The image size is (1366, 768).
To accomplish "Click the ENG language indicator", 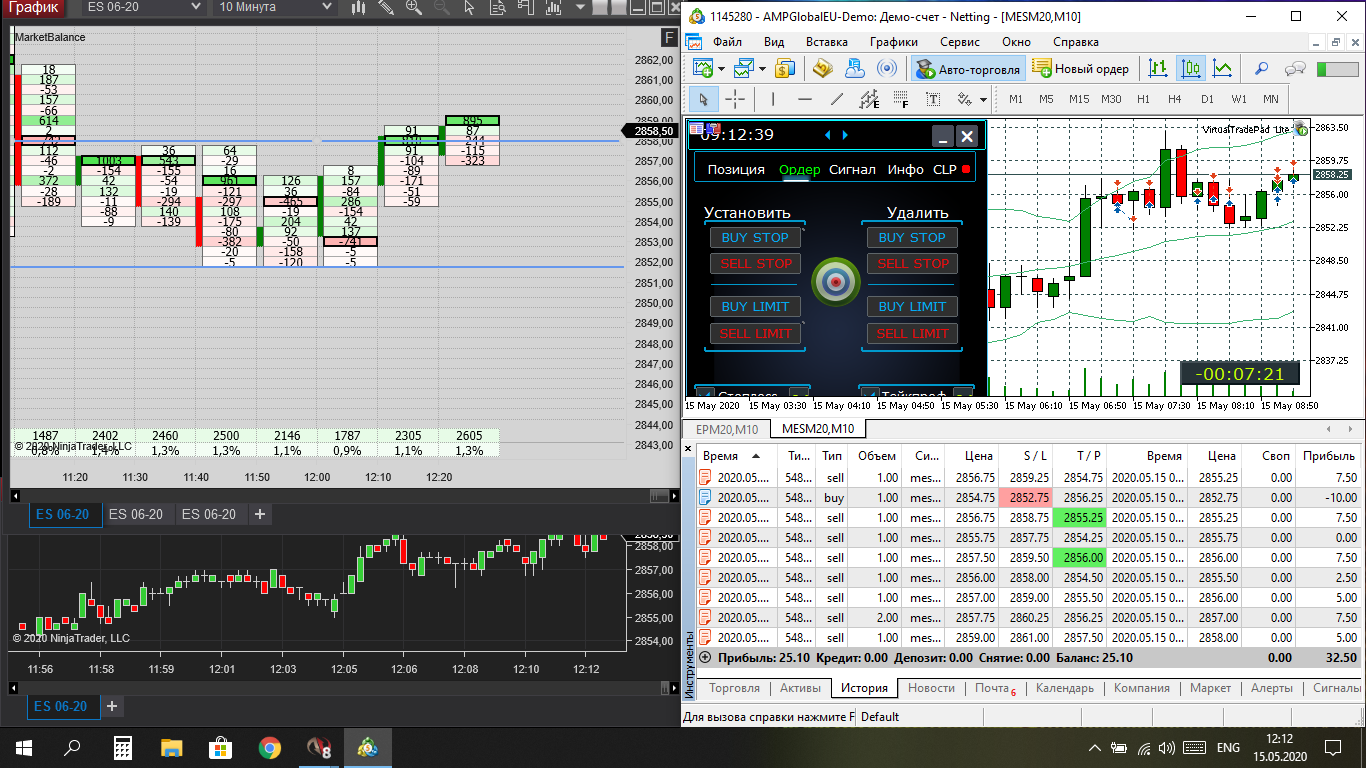I will [x=1228, y=747].
